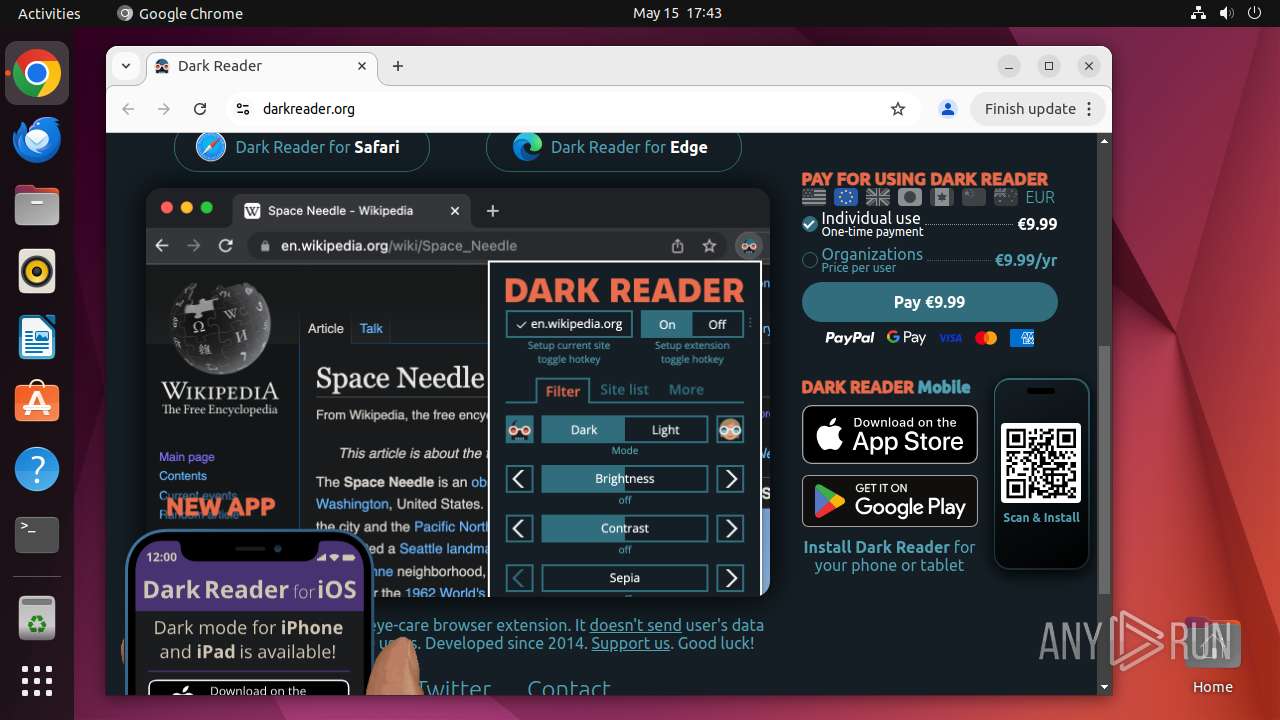Launch Rhythmbox from the dock
Image resolution: width=1280 pixels, height=720 pixels.
(x=37, y=271)
